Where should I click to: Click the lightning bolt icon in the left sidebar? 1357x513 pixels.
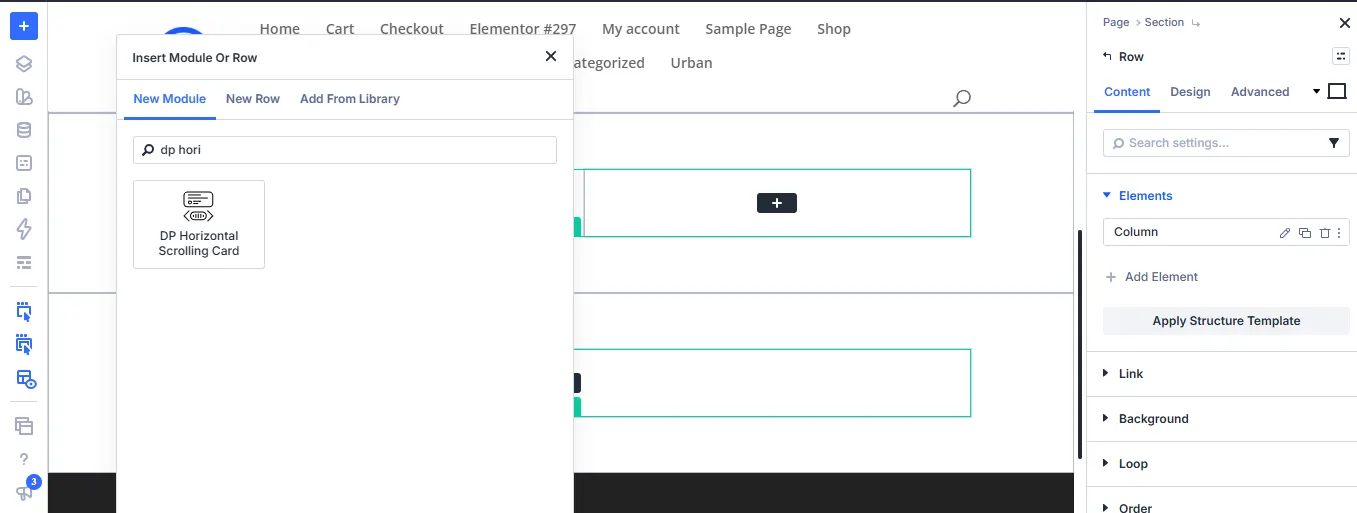(x=24, y=229)
